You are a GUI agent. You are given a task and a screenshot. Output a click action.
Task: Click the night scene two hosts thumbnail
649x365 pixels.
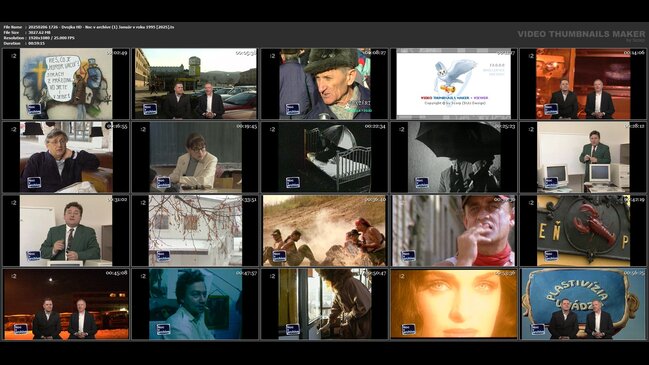click(66, 304)
